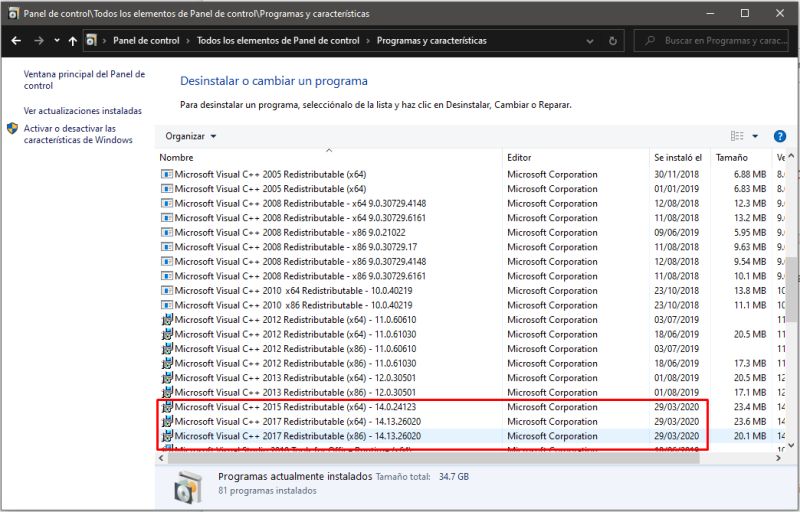Click Todos los elementos de Panel de control breadcrumb
This screenshot has height=512, width=800.
tap(278, 41)
